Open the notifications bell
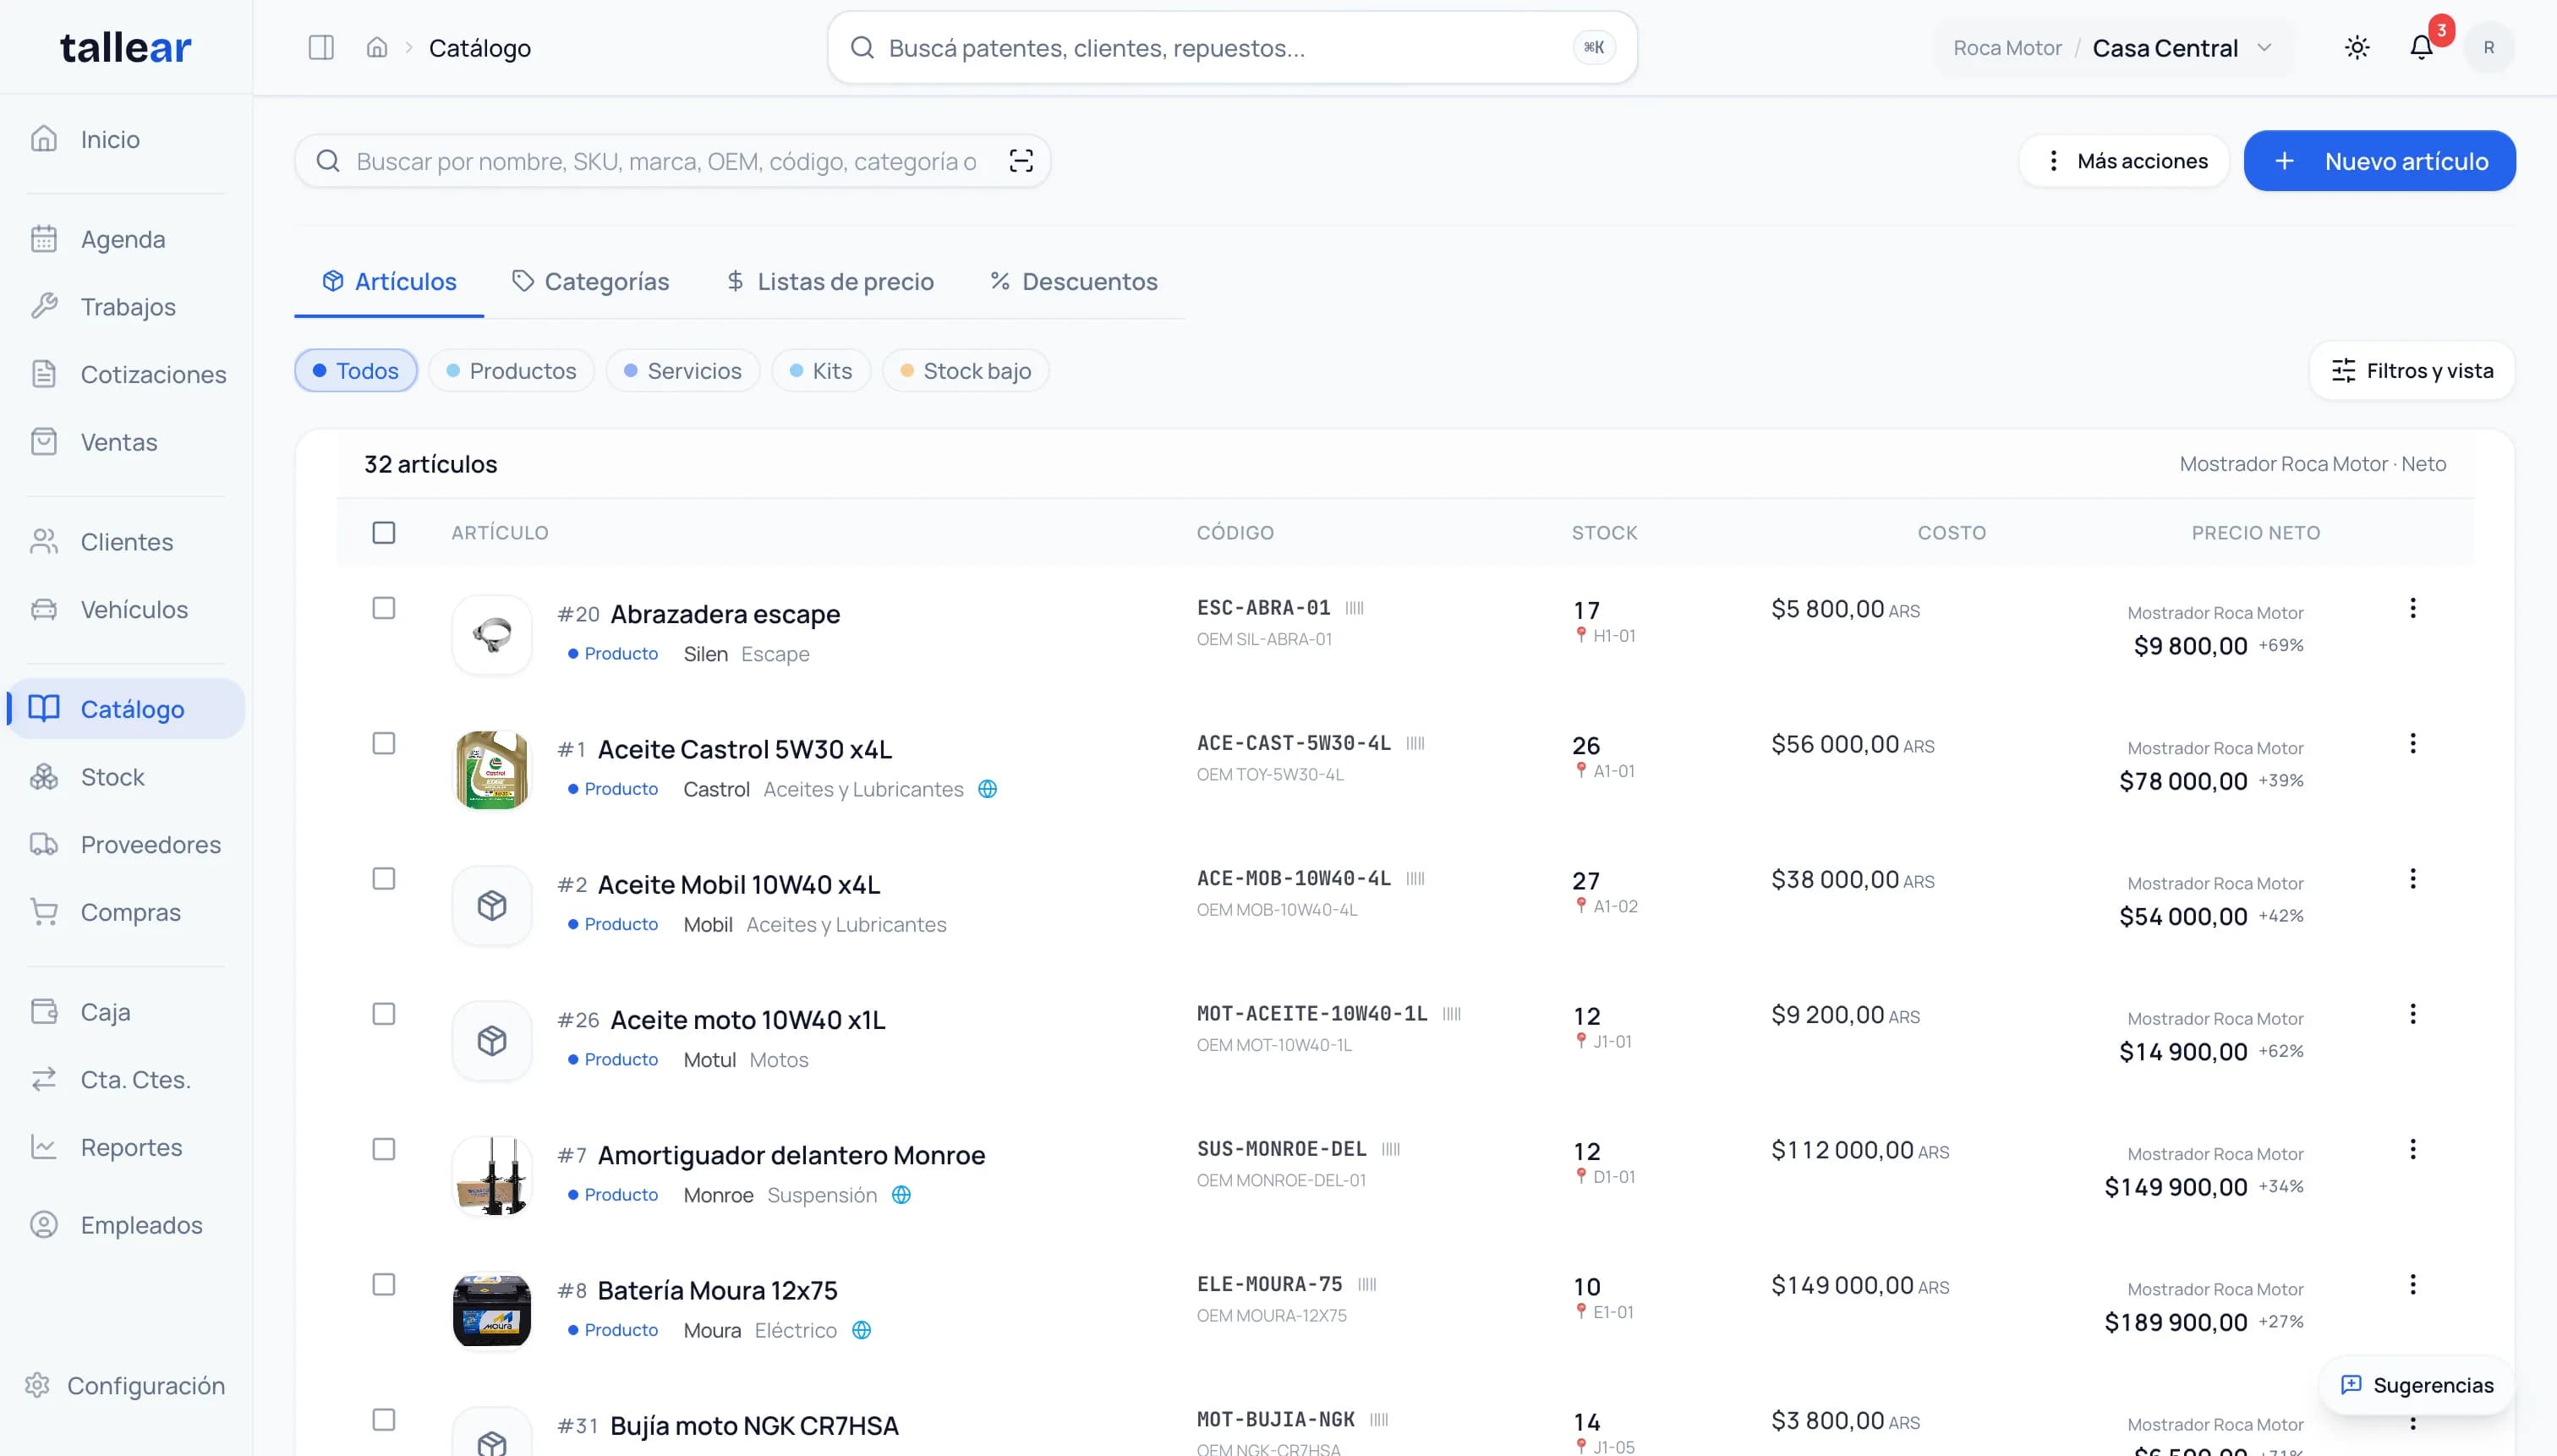Image resolution: width=2557 pixels, height=1456 pixels. point(2421,48)
